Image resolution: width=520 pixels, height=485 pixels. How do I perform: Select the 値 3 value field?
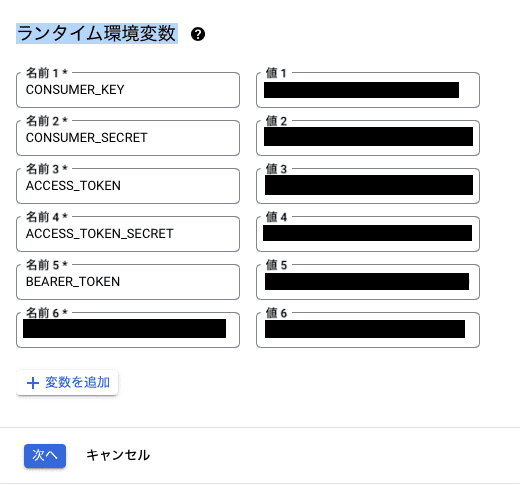pyautogui.click(x=368, y=186)
